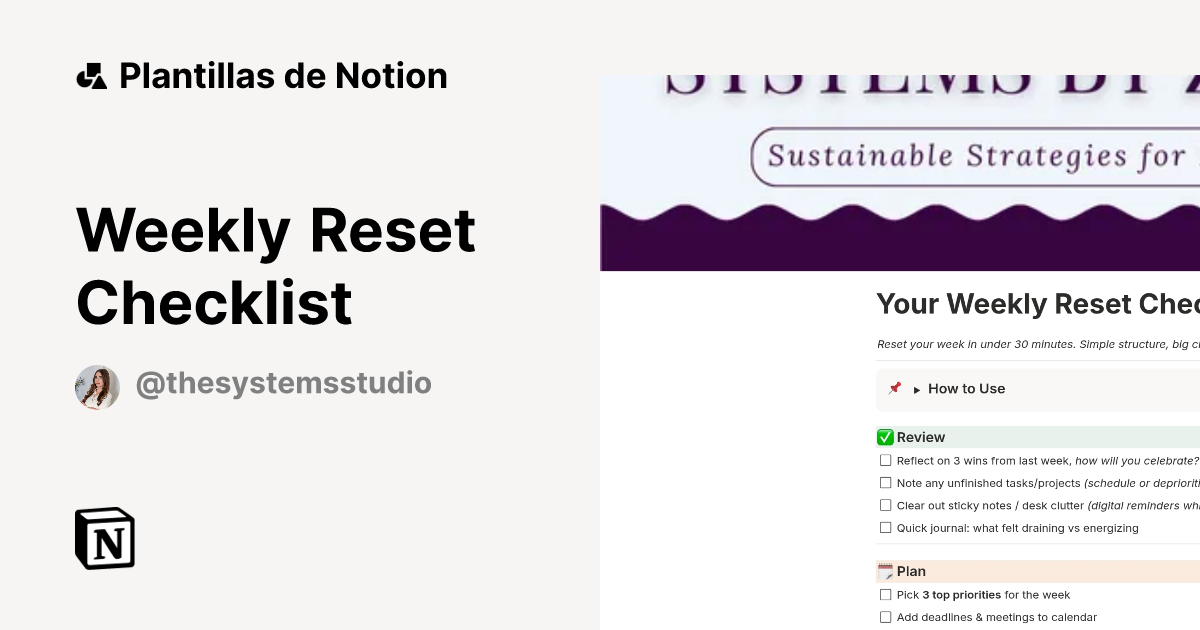Image resolution: width=1200 pixels, height=630 pixels.
Task: Check the 'Add deadlines & meetings to calendar' box
Action: point(885,616)
